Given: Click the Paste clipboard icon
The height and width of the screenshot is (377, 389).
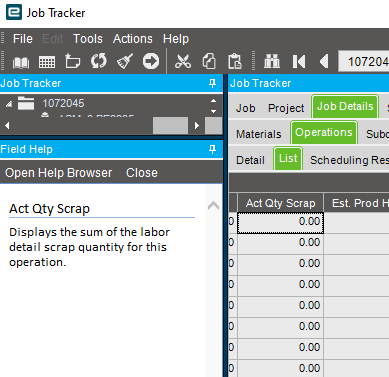Looking at the screenshot, I should coord(235,61).
